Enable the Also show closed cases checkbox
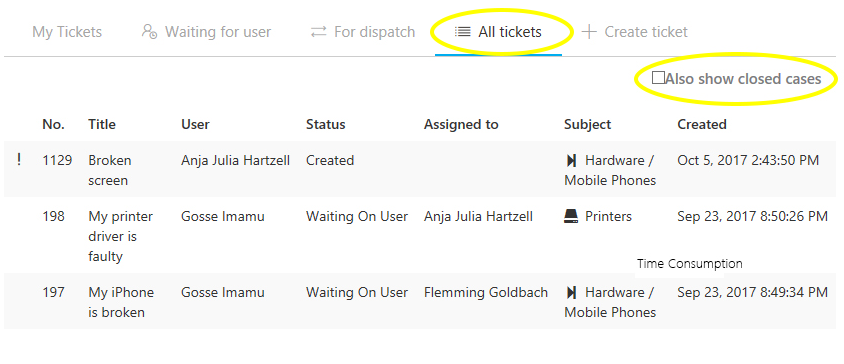 point(658,78)
